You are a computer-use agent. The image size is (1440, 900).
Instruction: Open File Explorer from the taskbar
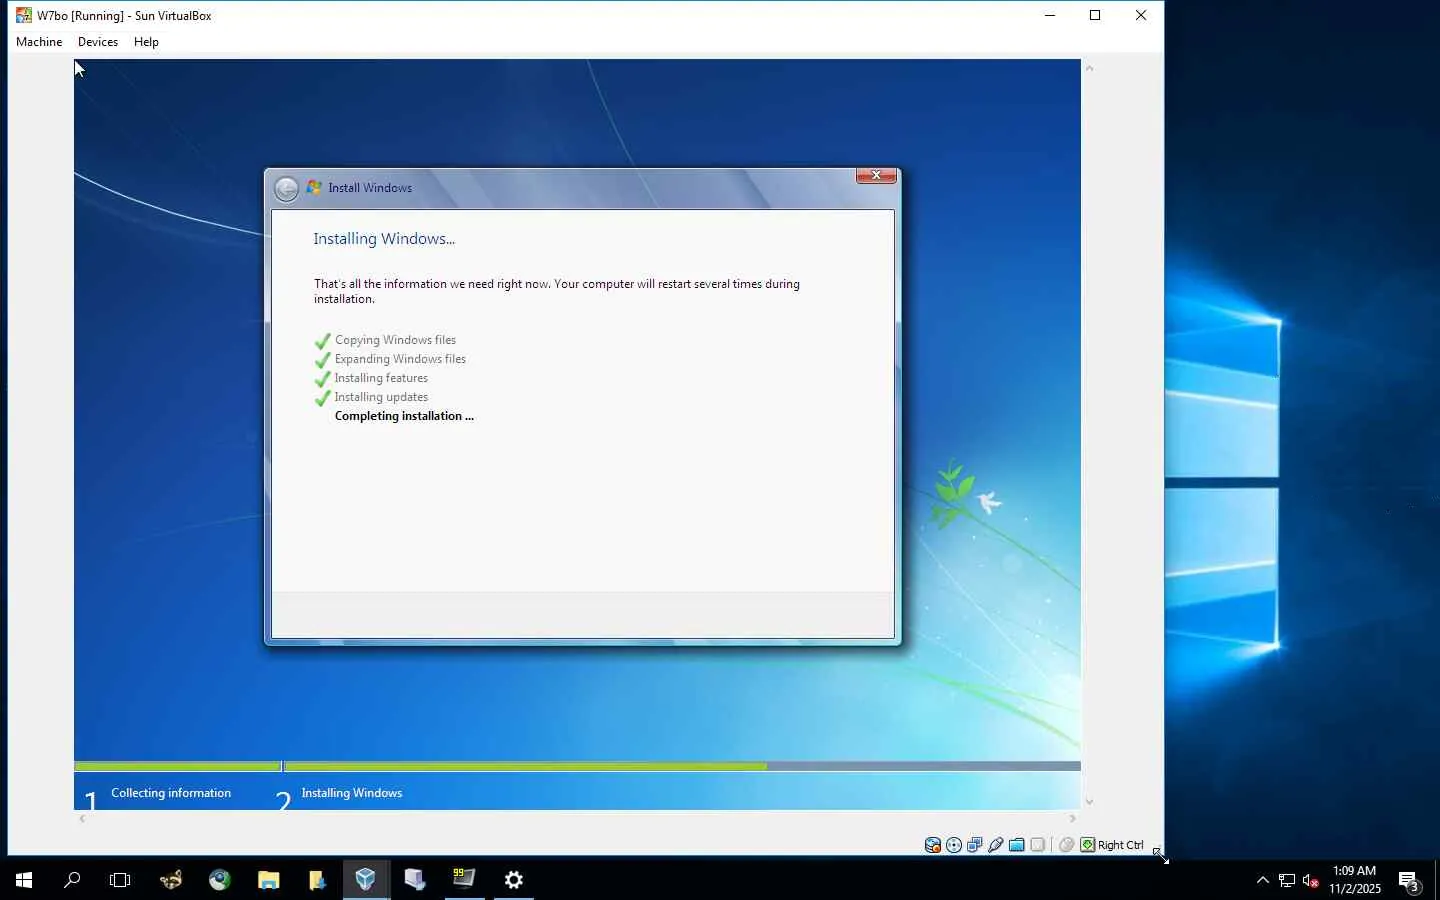tap(269, 880)
